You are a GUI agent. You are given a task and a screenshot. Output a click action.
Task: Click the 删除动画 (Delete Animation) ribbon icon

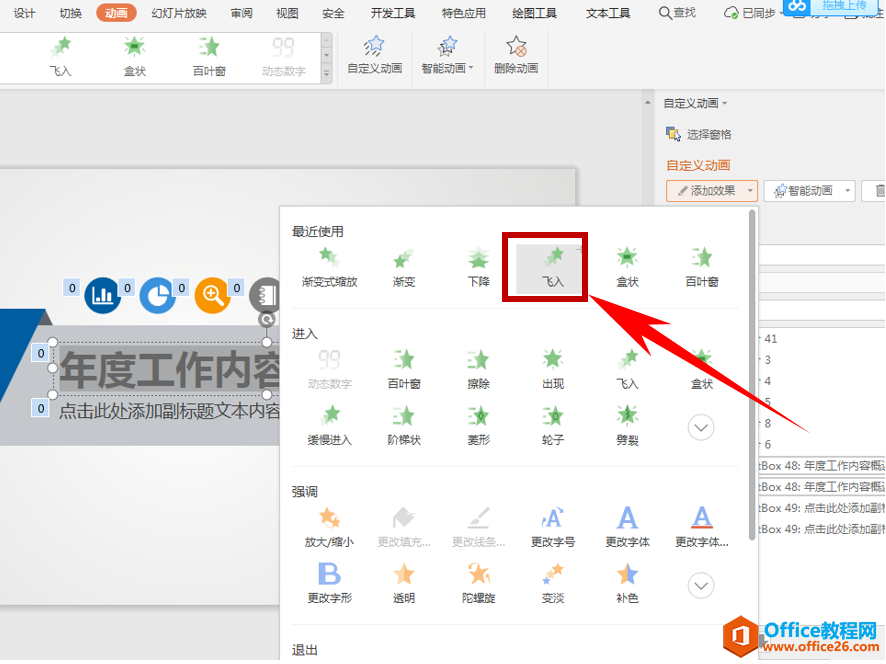coord(516,55)
